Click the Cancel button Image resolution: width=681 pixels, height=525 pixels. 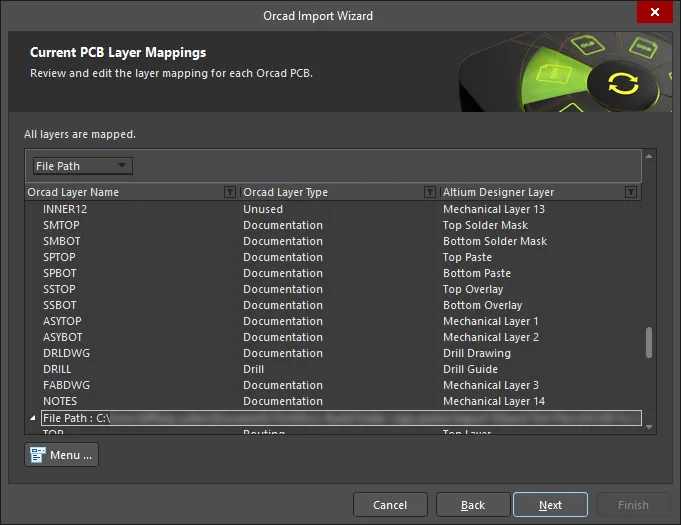coord(390,505)
